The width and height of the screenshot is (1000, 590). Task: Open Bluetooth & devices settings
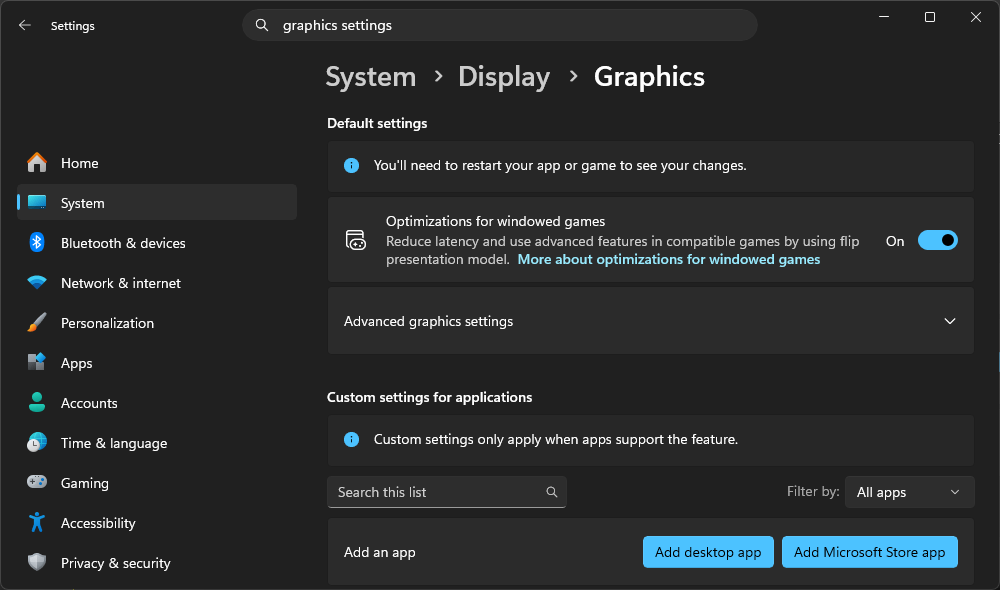coord(123,243)
